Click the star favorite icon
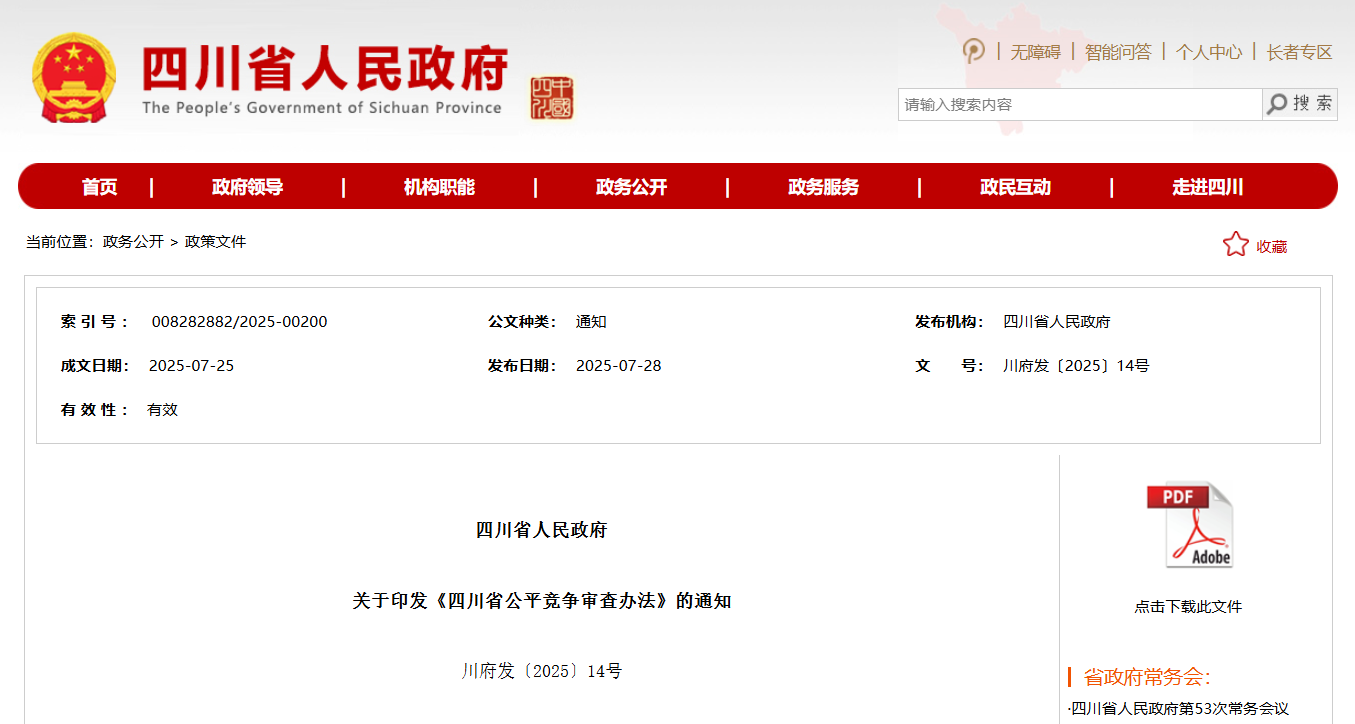Screen dimensions: 1355x724 pyautogui.click(x=1236, y=245)
